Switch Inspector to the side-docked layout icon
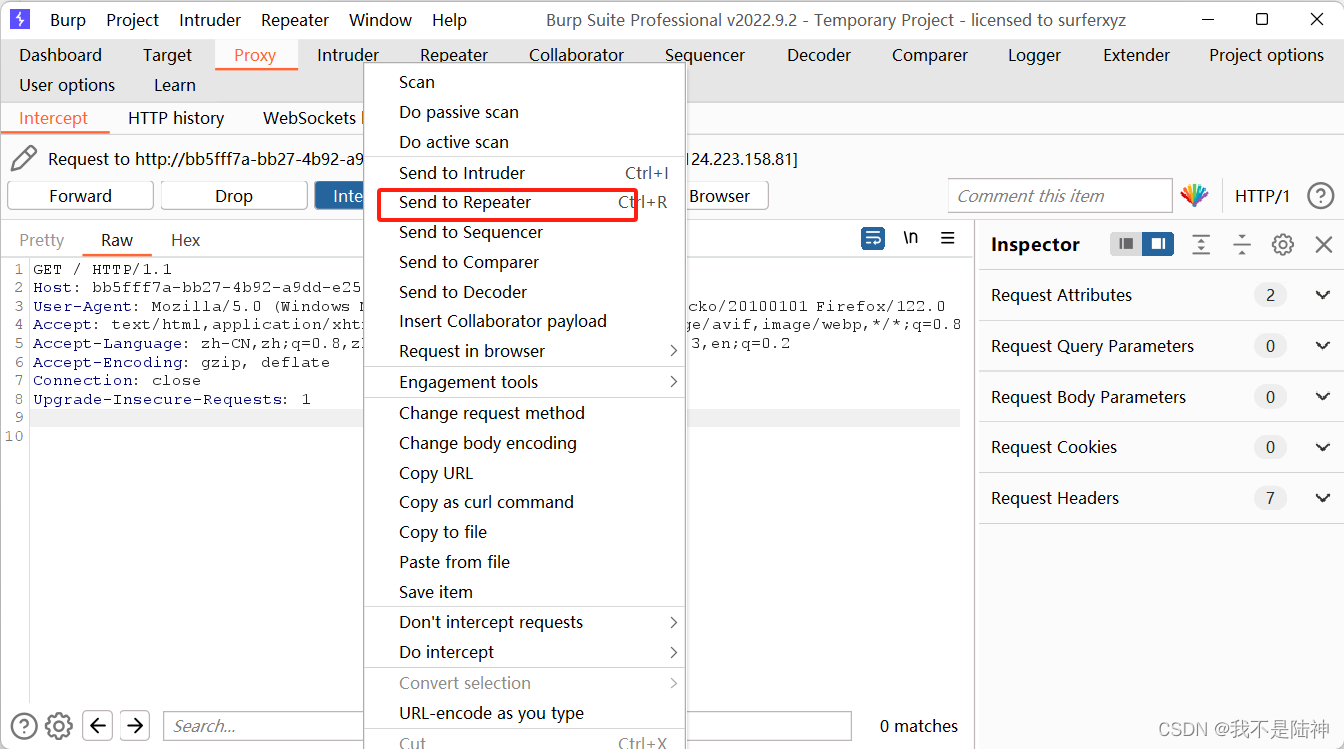This screenshot has height=749, width=1344. tap(1158, 244)
